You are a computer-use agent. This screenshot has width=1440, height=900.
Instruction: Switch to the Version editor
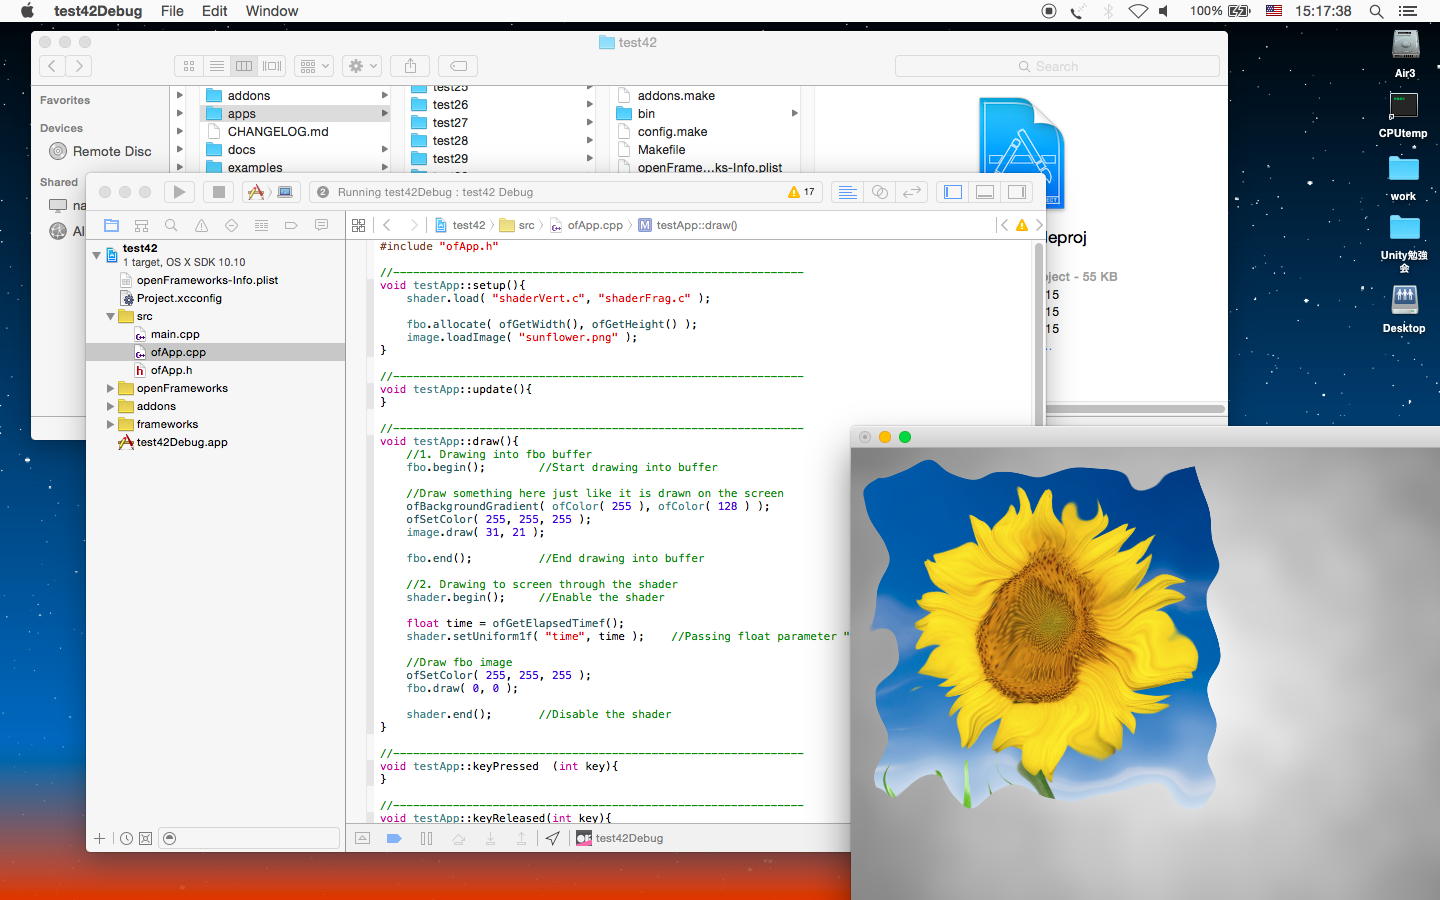(x=912, y=192)
